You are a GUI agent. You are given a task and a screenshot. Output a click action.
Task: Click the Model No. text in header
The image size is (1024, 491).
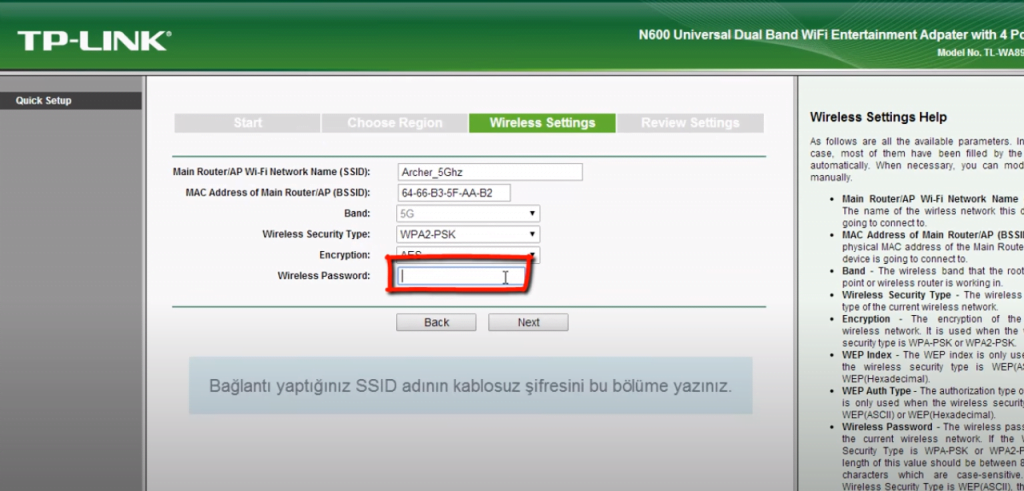(x=980, y=53)
